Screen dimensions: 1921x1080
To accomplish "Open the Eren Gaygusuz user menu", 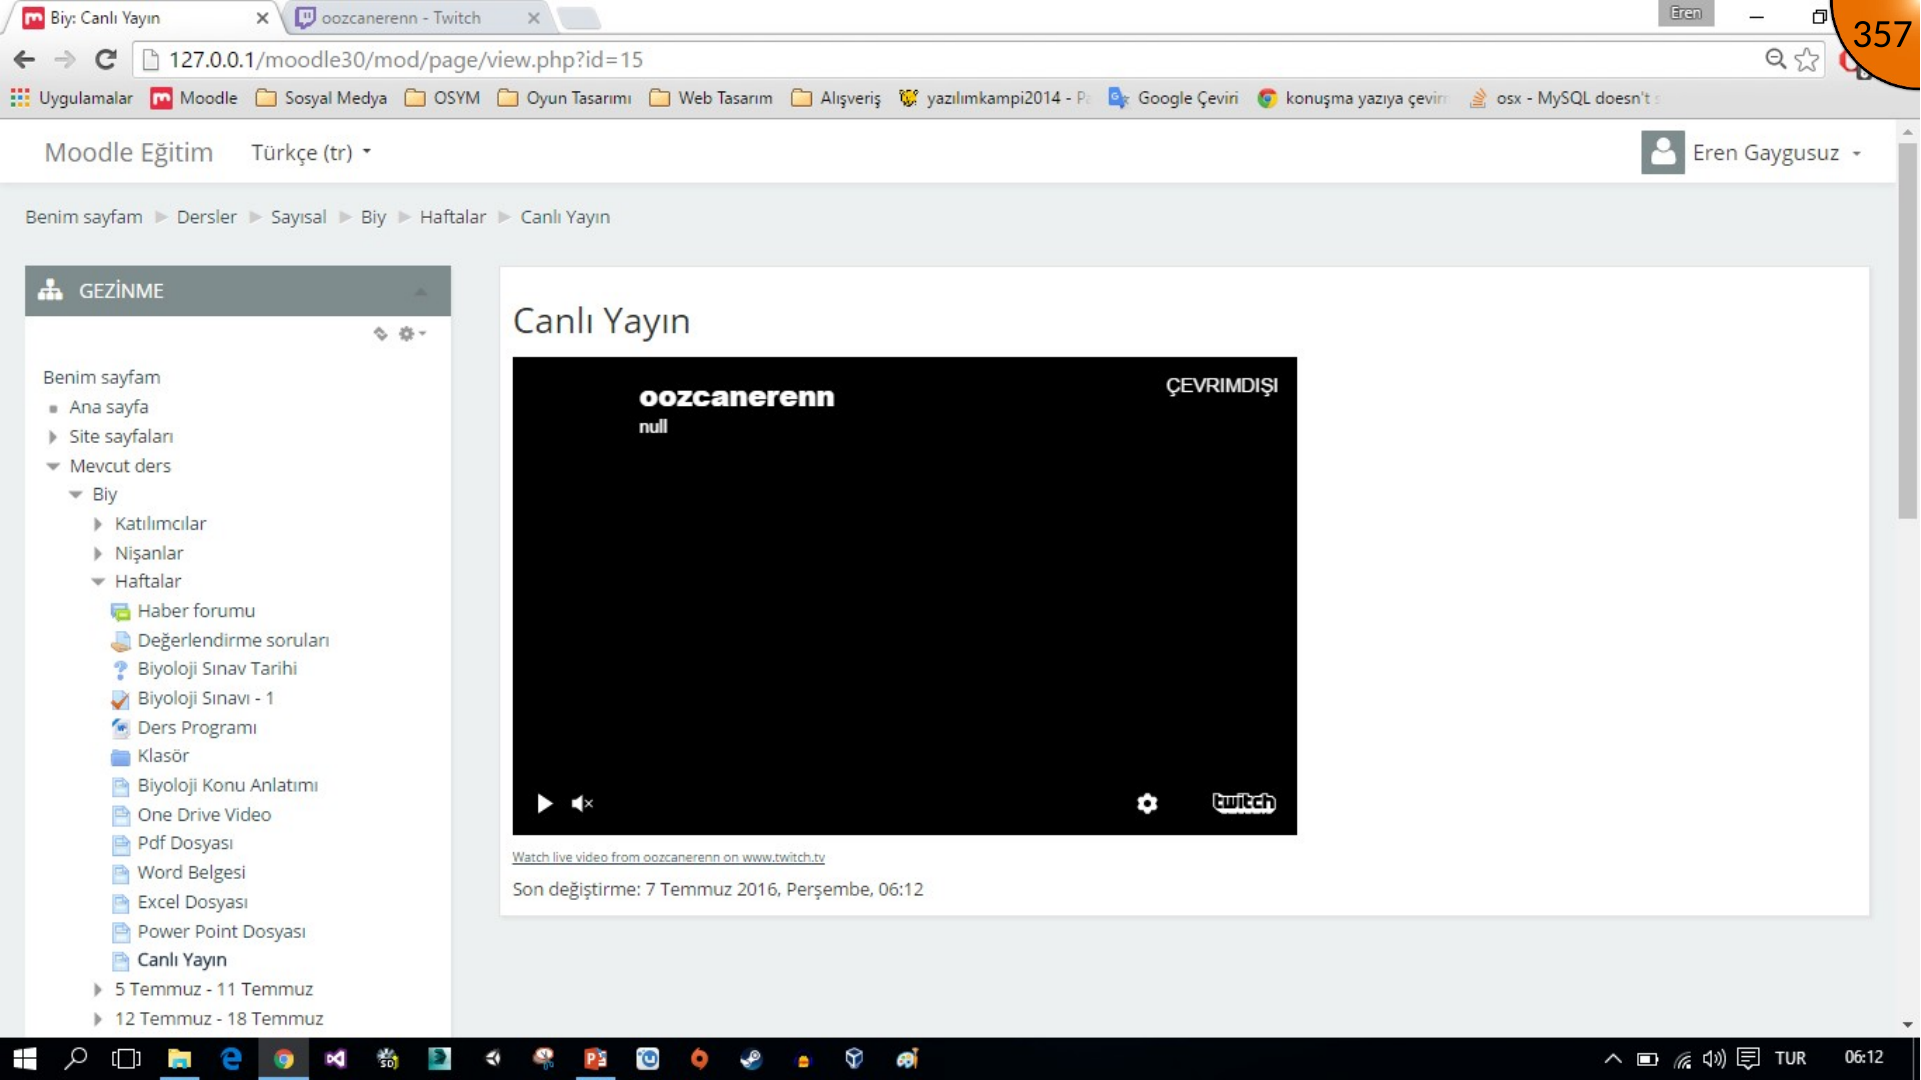I will 1776,153.
